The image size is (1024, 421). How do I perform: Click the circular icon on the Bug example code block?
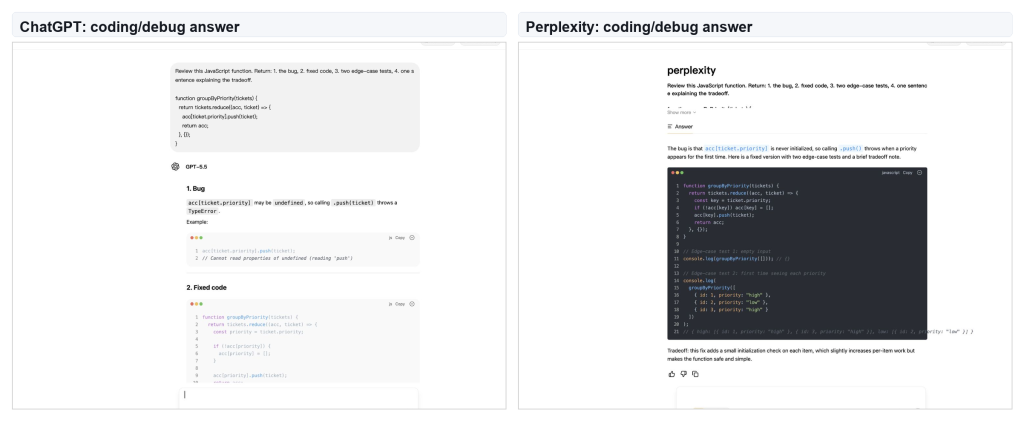click(x=411, y=238)
